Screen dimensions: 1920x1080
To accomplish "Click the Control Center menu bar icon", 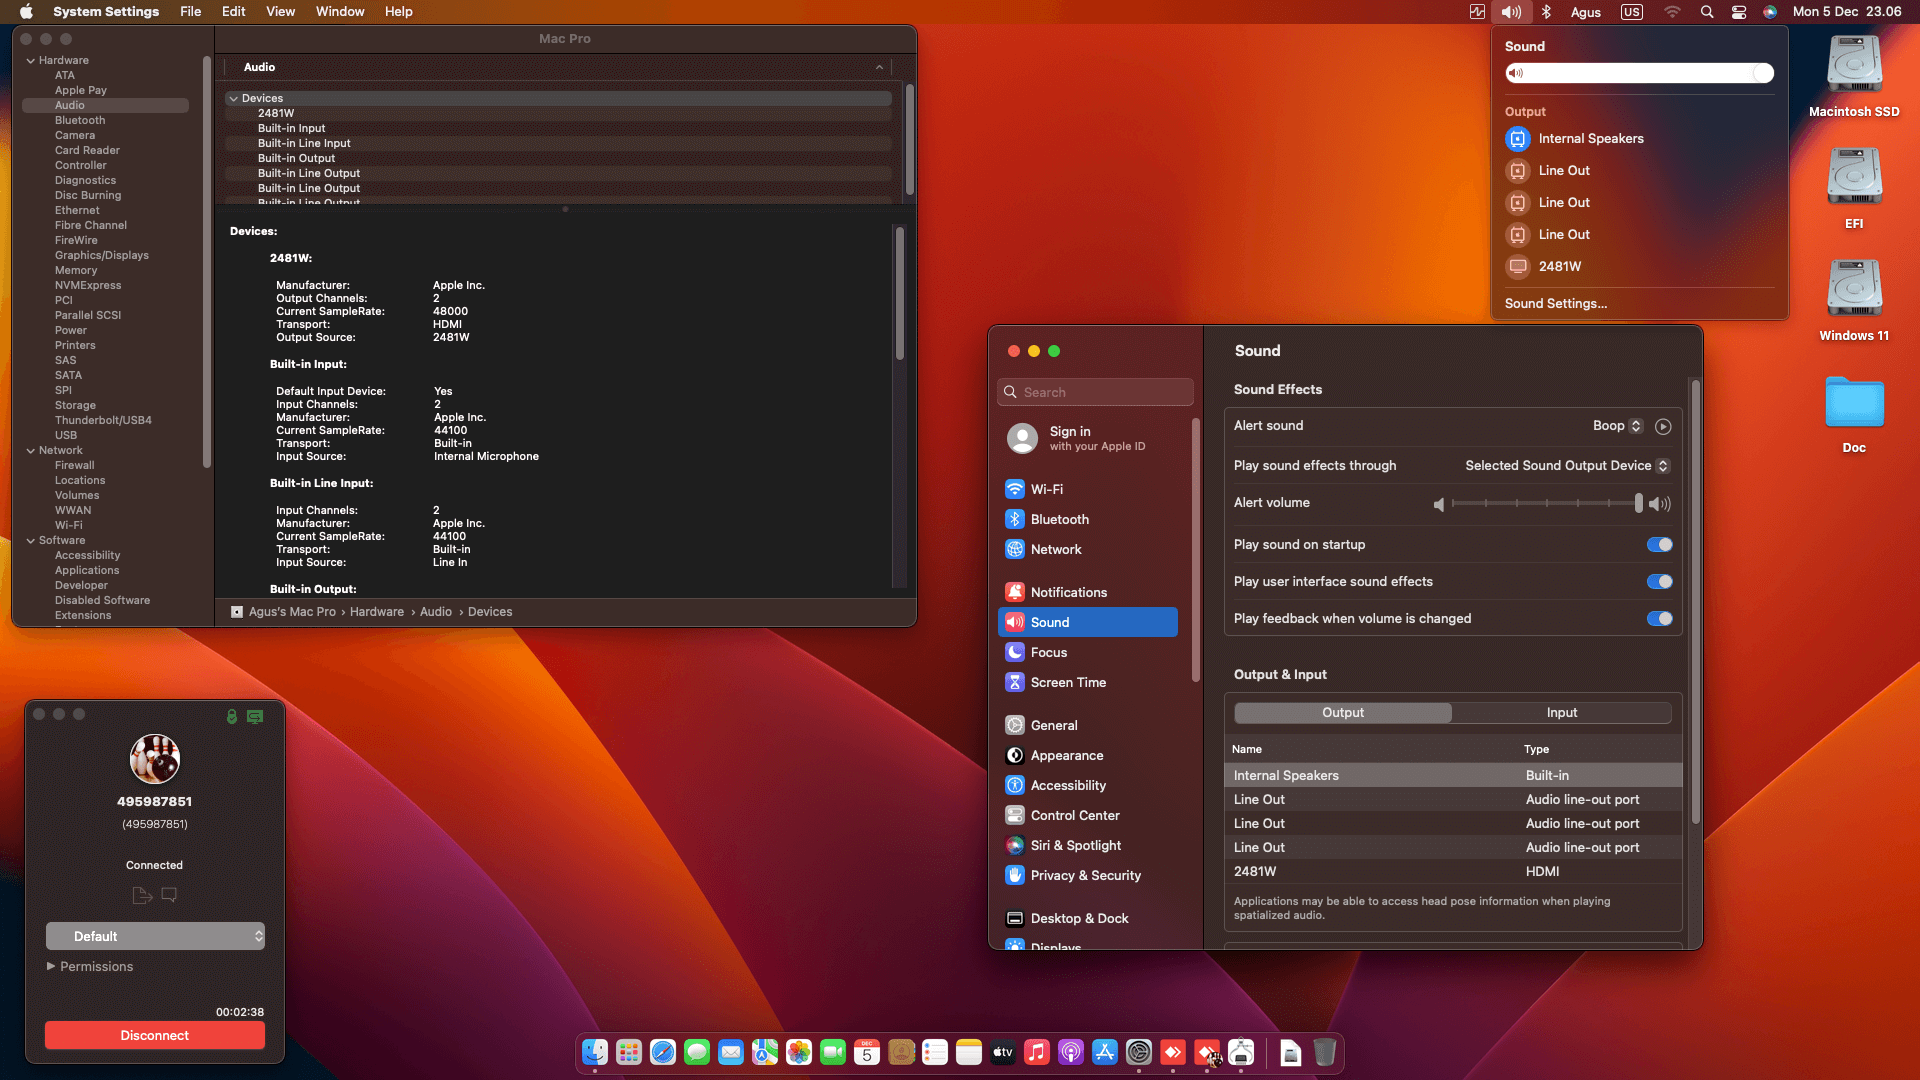I will point(1739,12).
